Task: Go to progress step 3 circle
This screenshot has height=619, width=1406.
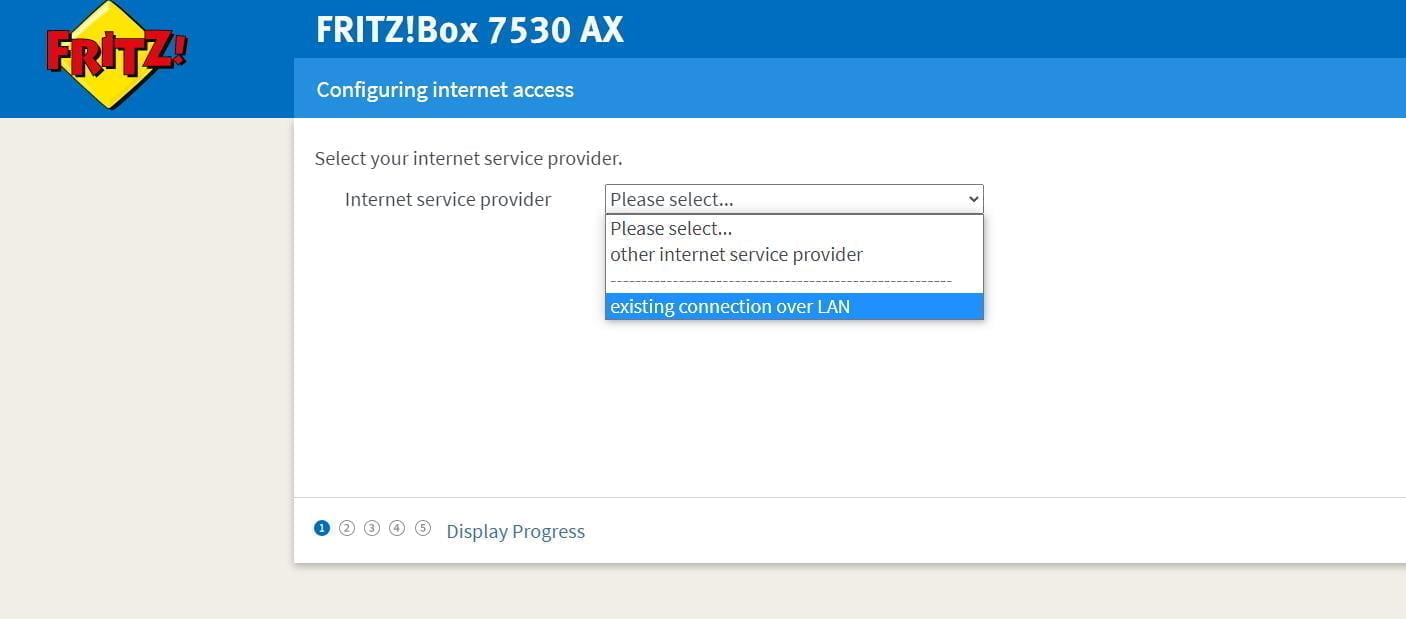Action: pyautogui.click(x=372, y=528)
